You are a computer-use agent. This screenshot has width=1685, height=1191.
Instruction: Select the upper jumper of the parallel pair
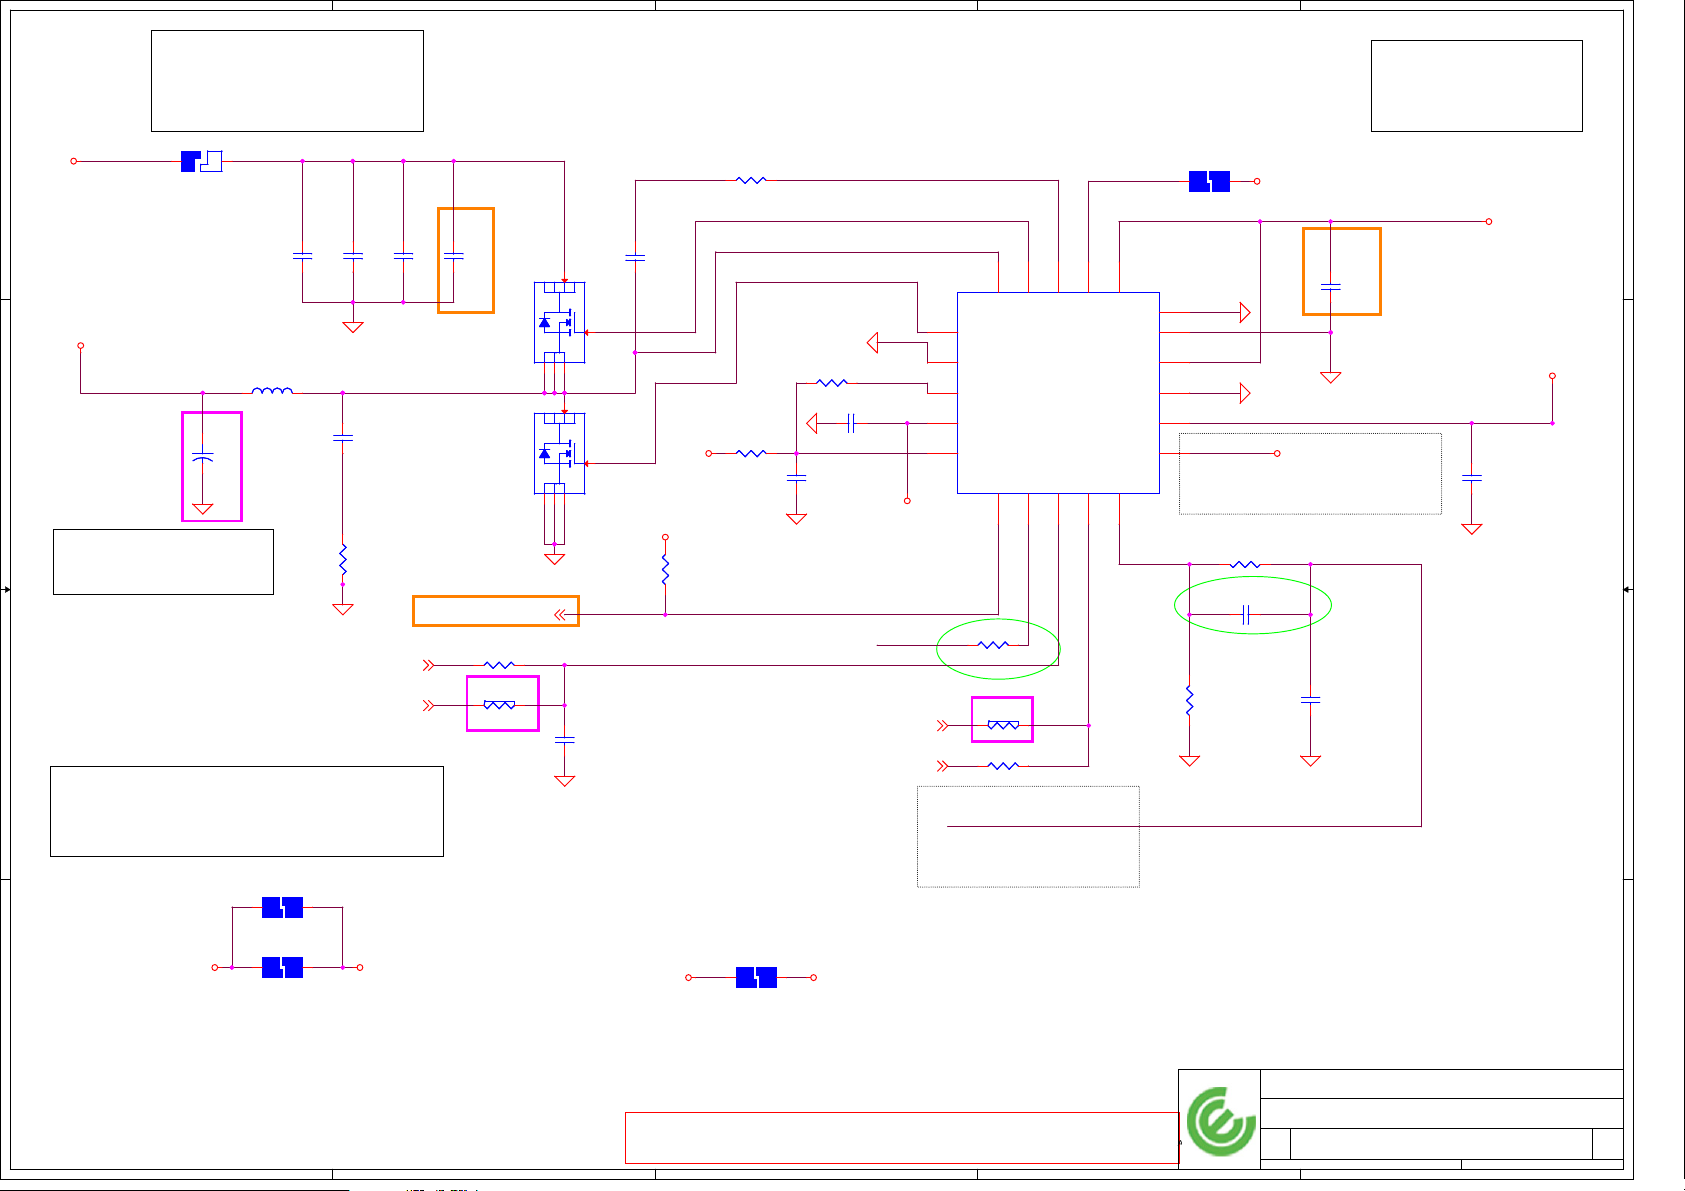click(x=282, y=907)
